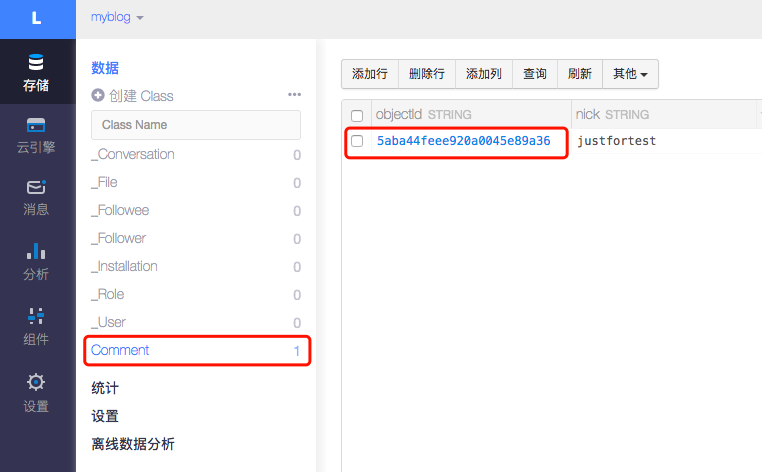
Task: Select the _User class
Action: coord(196,322)
